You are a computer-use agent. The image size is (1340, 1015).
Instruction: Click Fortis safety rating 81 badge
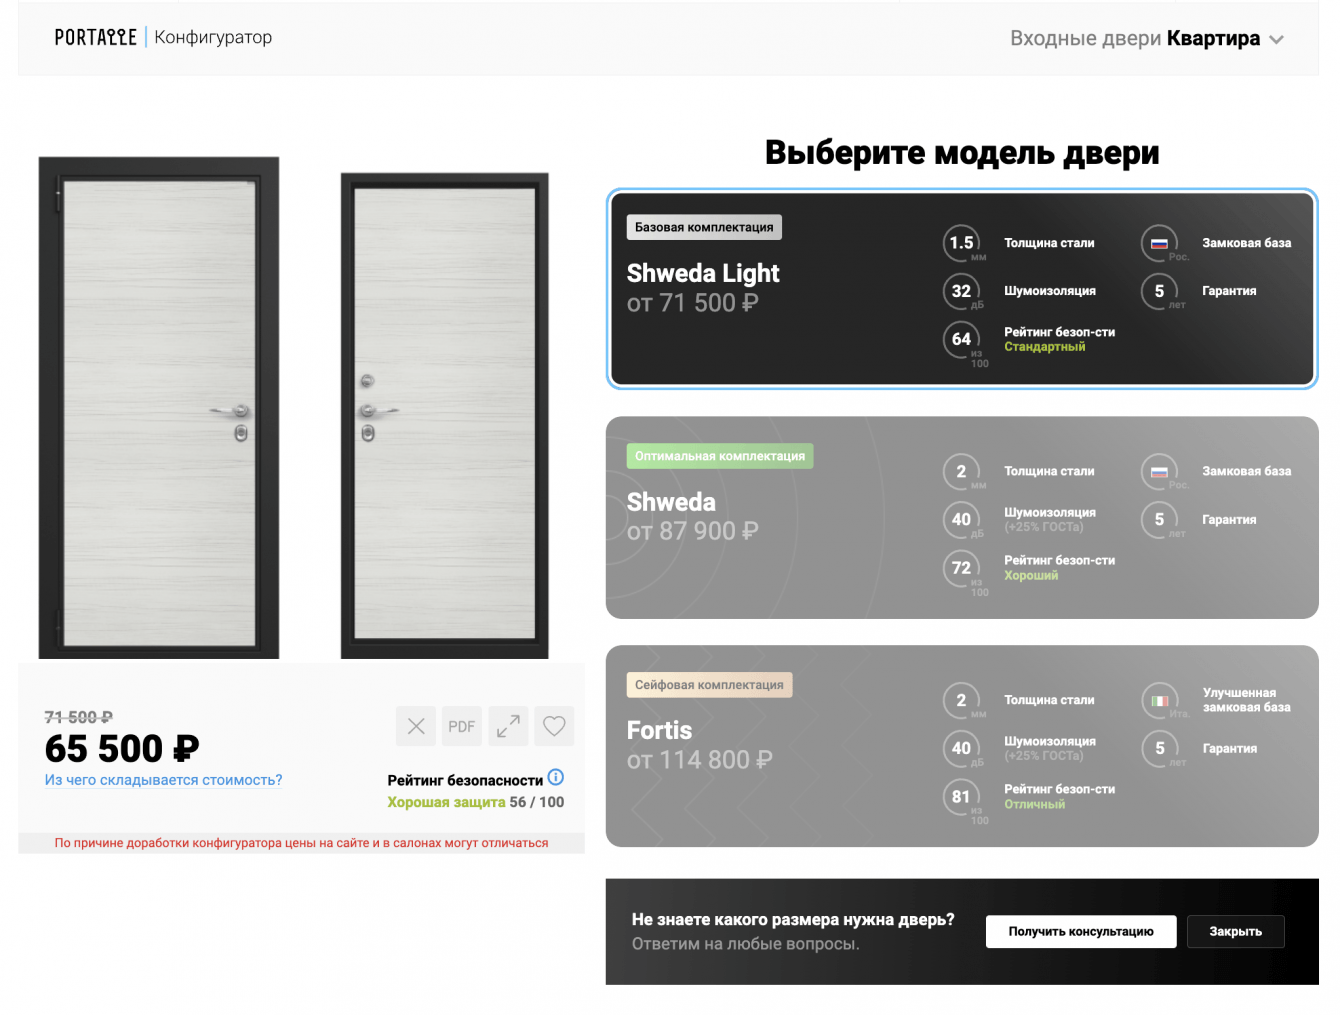[x=961, y=796]
